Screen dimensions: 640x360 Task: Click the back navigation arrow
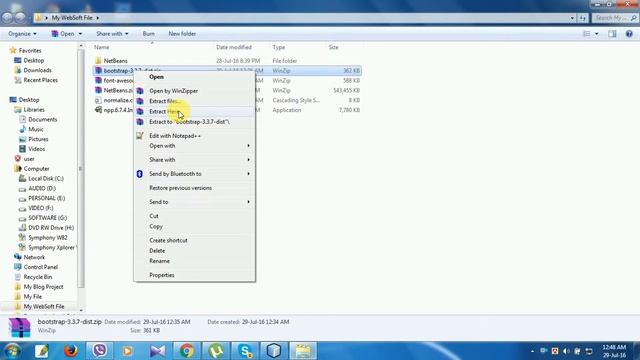coord(7,18)
